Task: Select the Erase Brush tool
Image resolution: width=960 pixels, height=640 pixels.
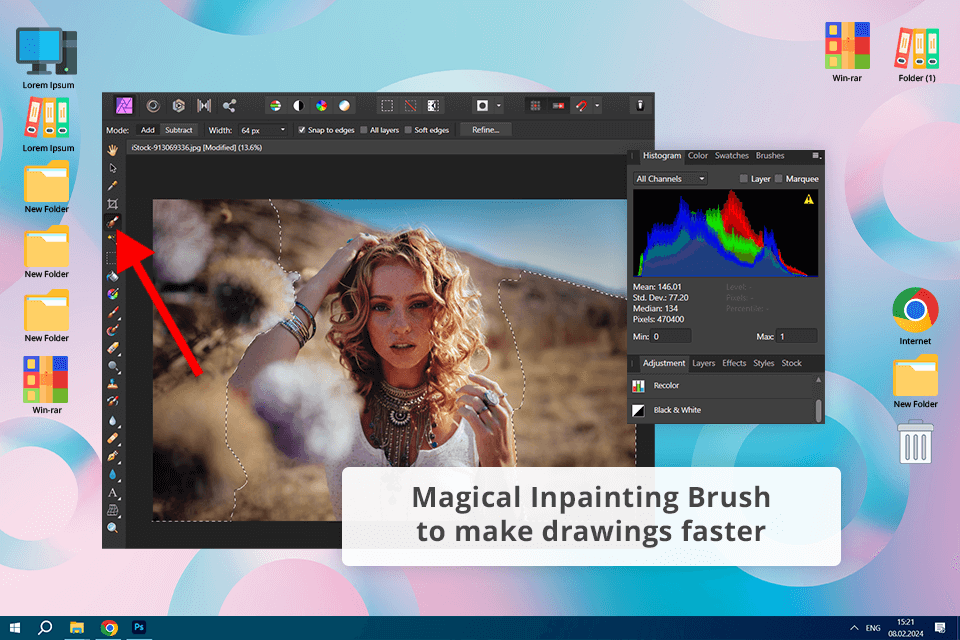Action: click(x=113, y=348)
